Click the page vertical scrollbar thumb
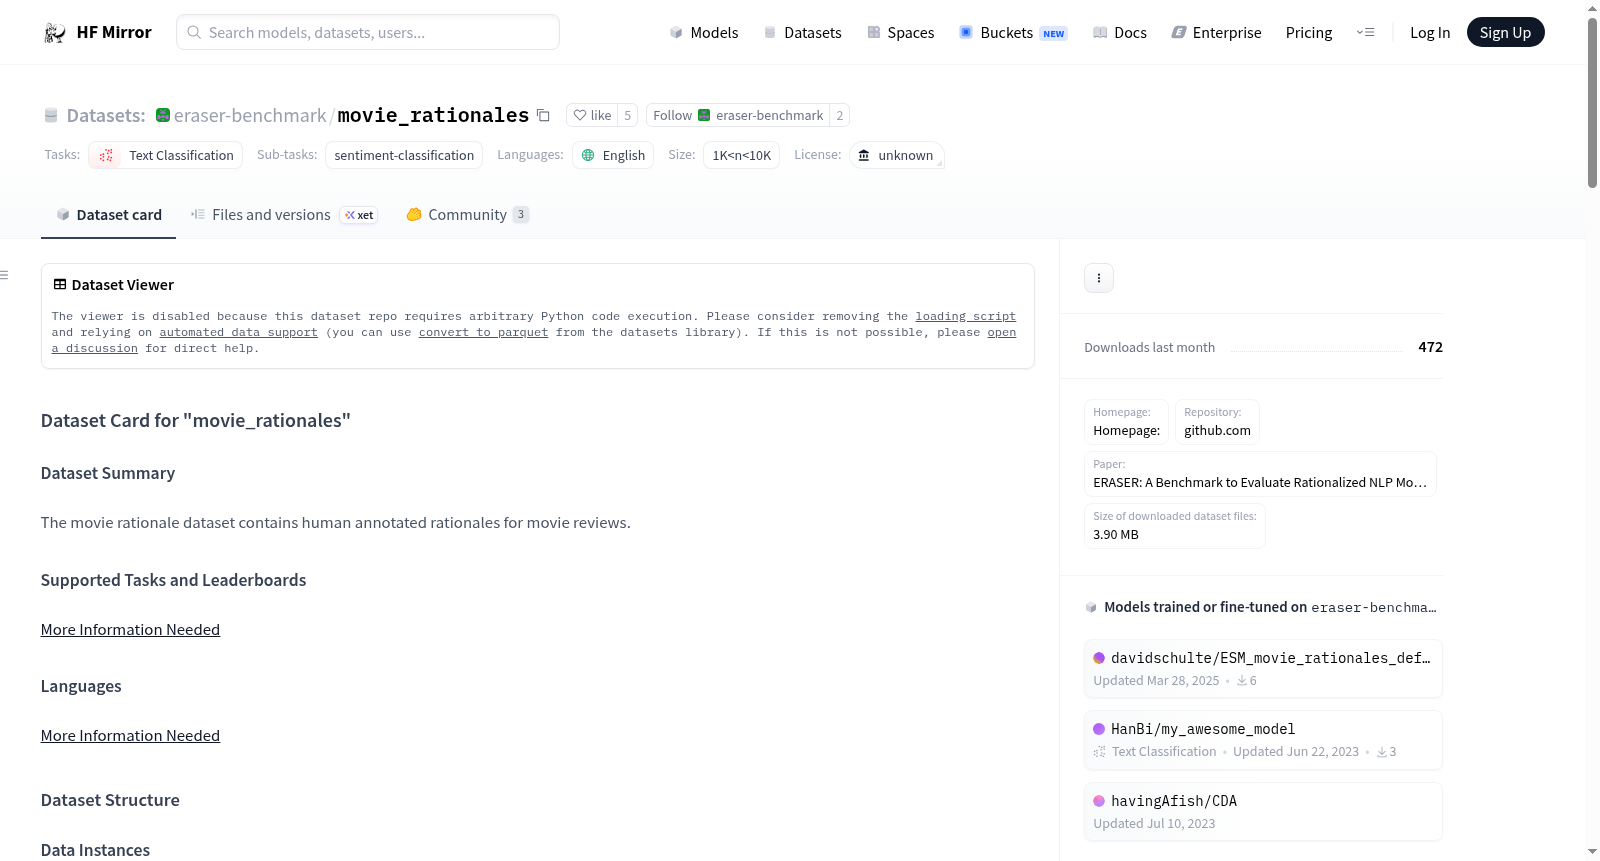 1592,102
